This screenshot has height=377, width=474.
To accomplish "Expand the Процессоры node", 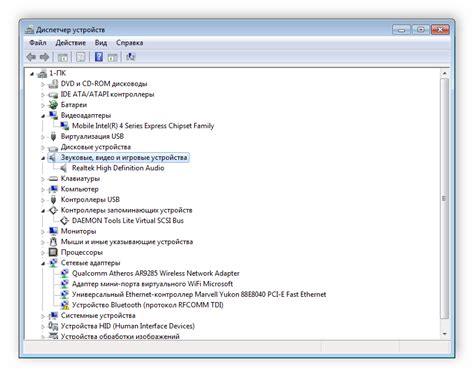I will point(43,253).
